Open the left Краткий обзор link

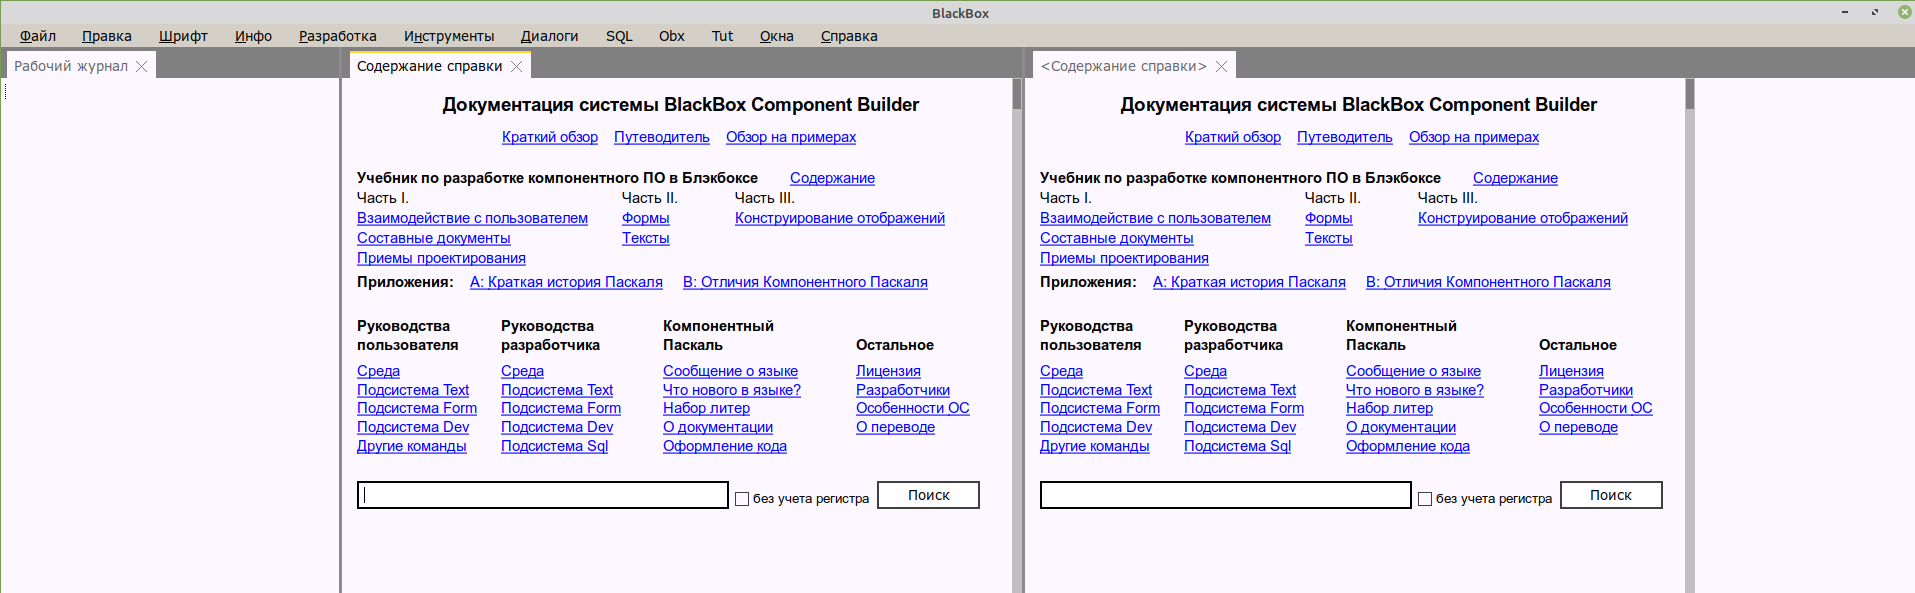549,137
